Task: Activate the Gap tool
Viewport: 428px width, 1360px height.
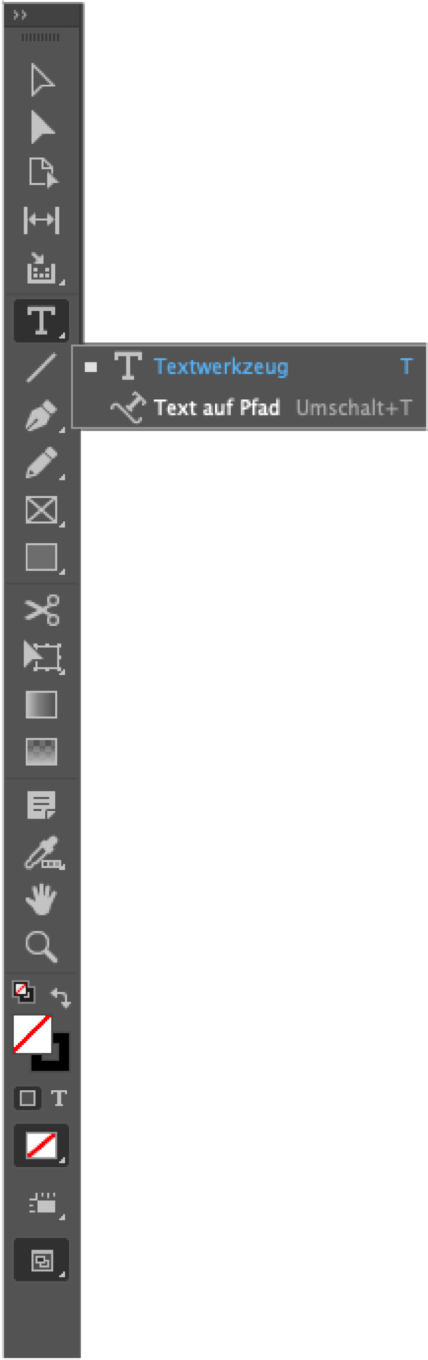Action: tap(41, 220)
